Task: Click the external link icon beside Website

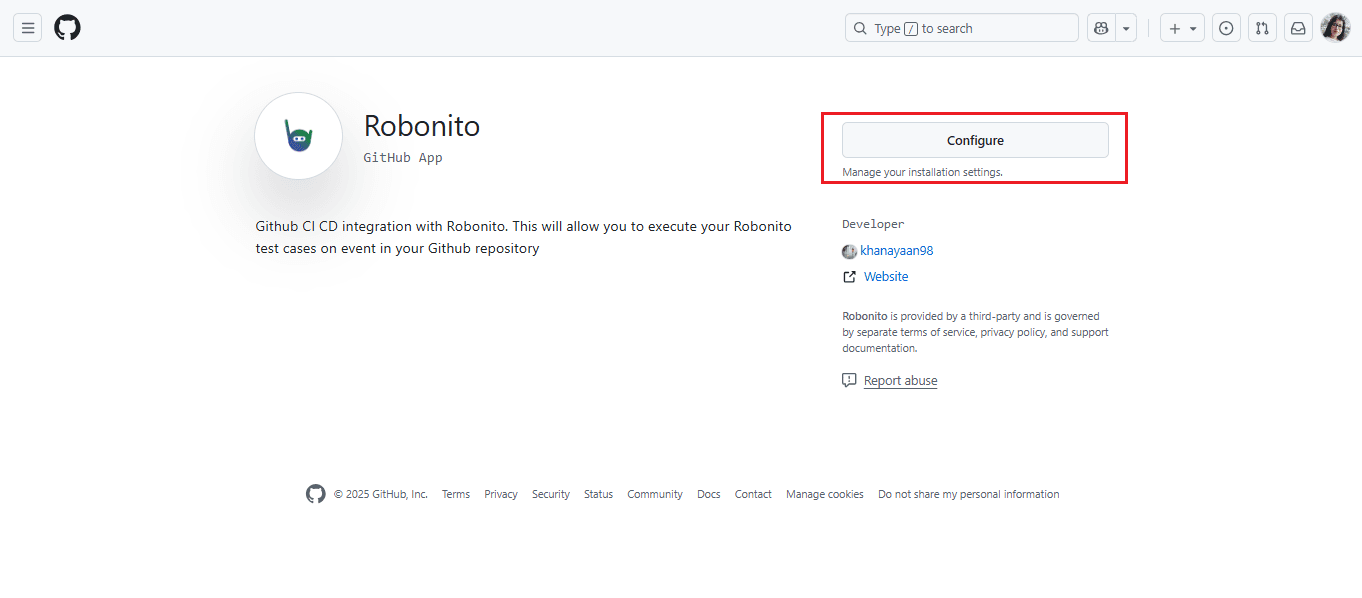Action: (849, 277)
